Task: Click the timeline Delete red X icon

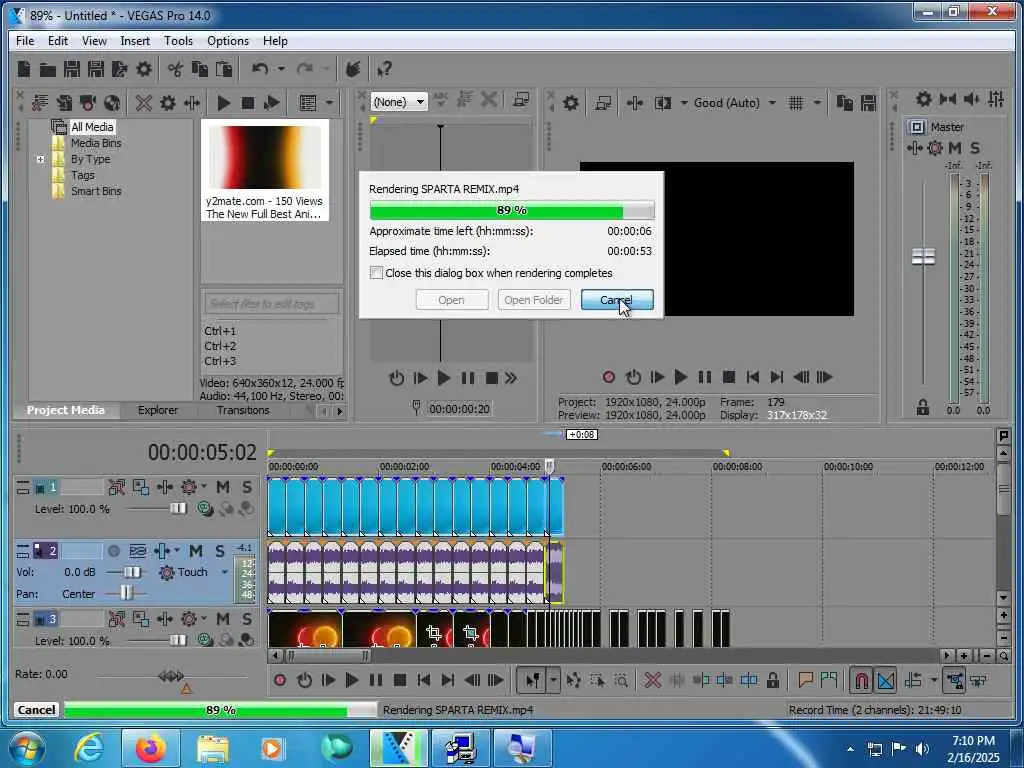Action: pos(652,680)
